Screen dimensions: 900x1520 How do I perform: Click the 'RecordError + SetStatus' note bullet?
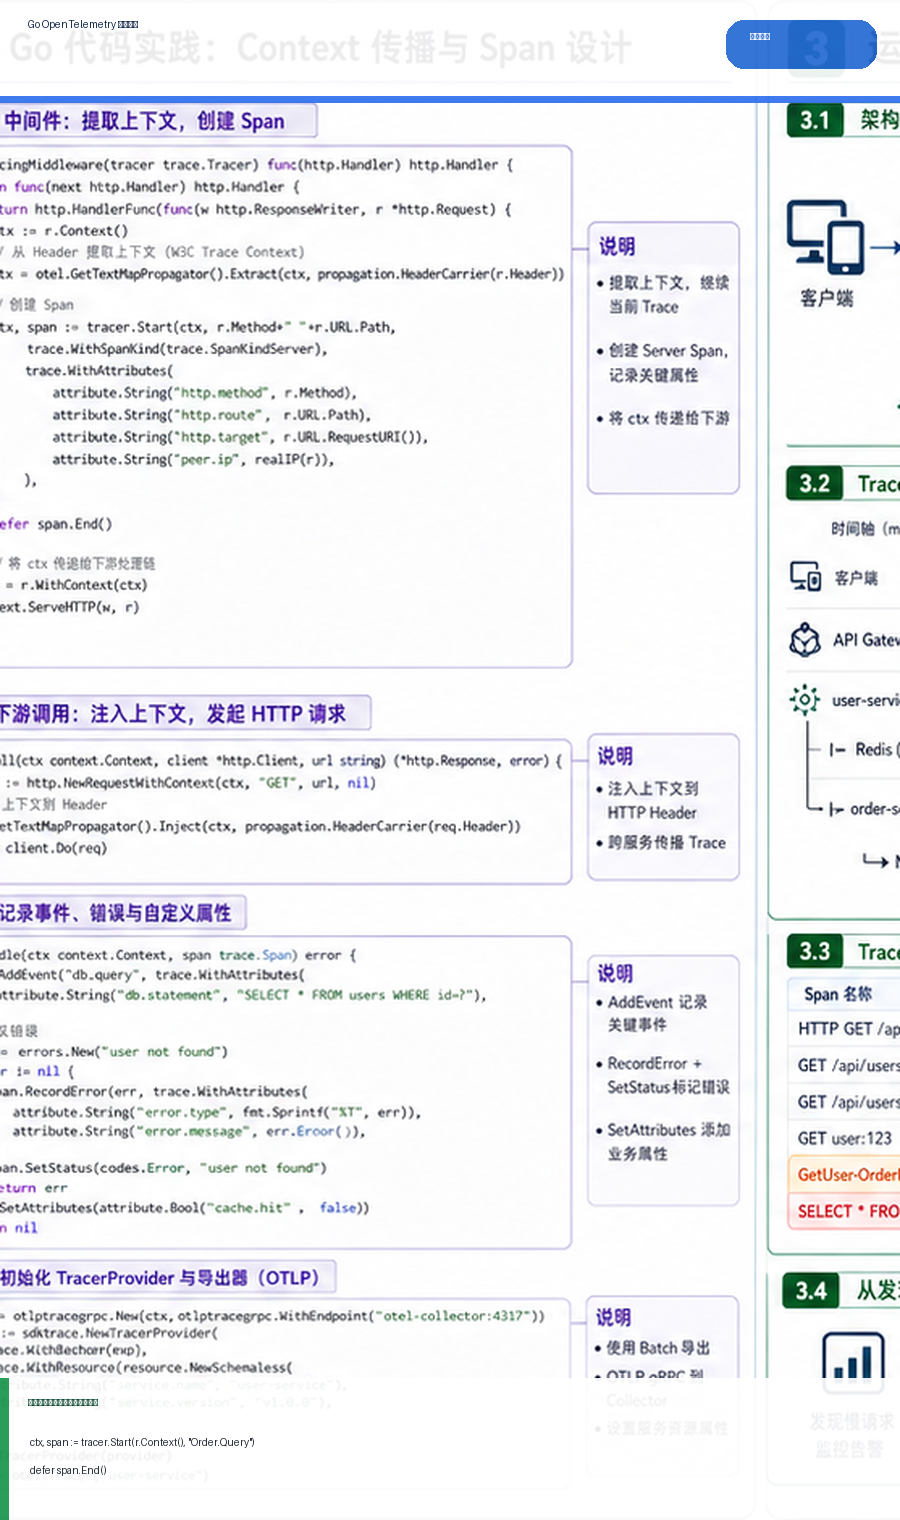click(663, 1075)
